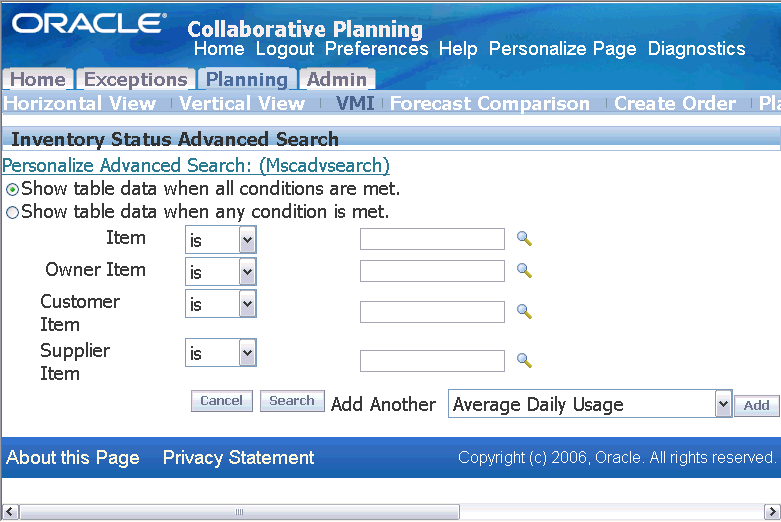Open the Help link

tap(458, 49)
